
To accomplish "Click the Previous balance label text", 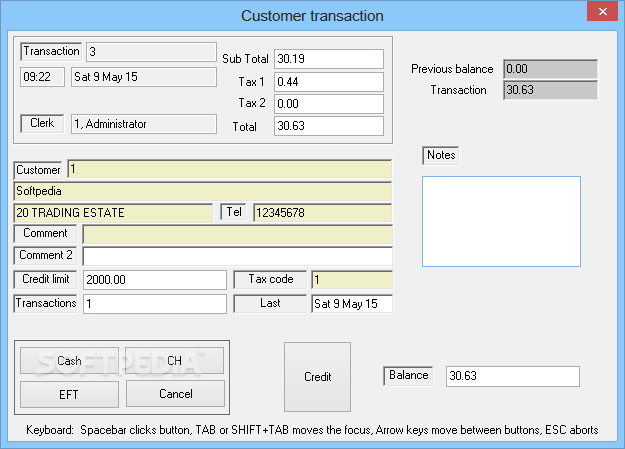I will (452, 69).
